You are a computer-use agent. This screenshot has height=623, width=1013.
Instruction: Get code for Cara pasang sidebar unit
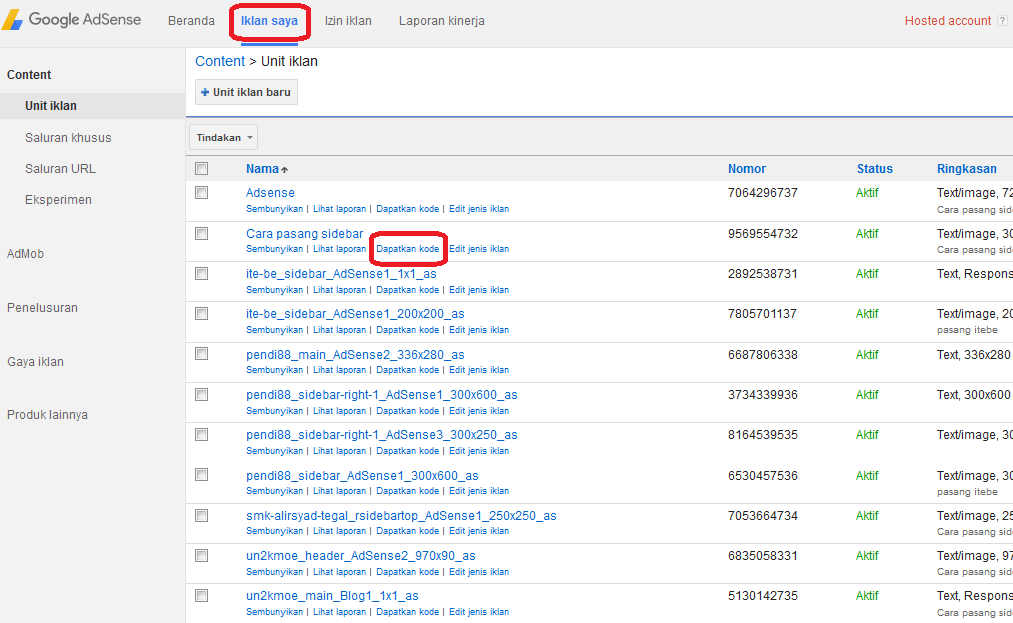pos(407,248)
